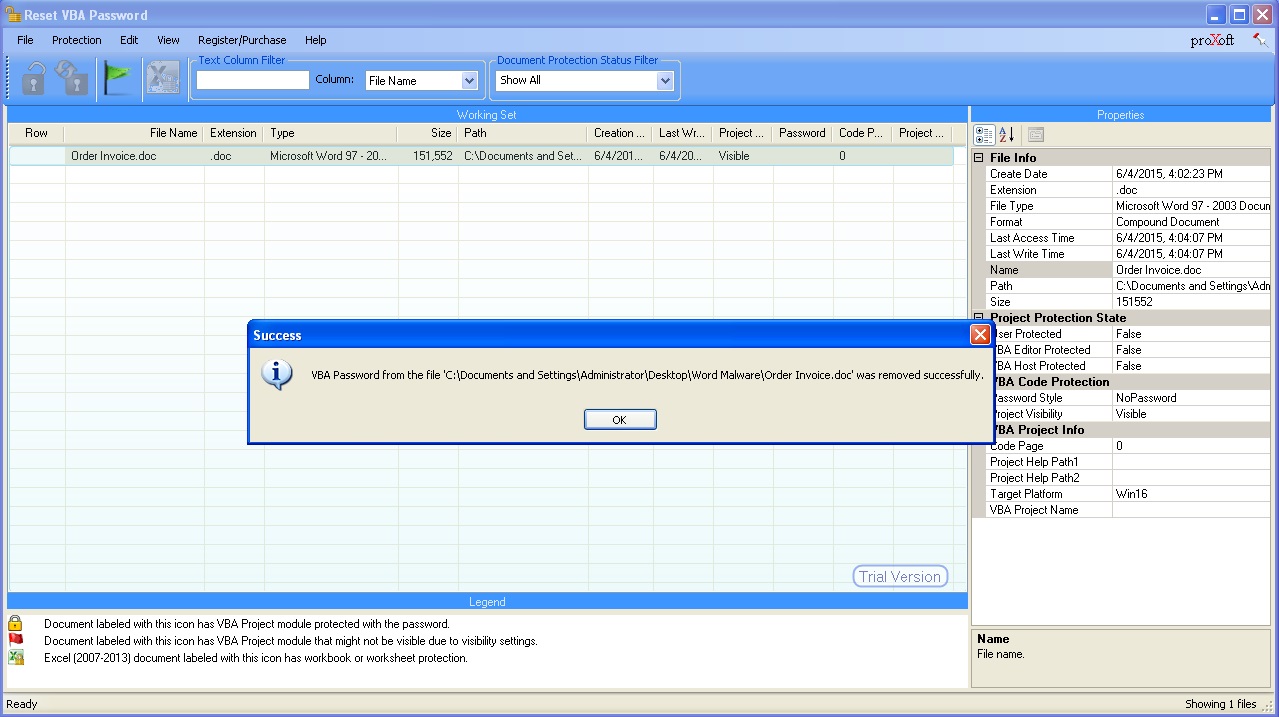Click the 151,552 size cell

pos(428,156)
